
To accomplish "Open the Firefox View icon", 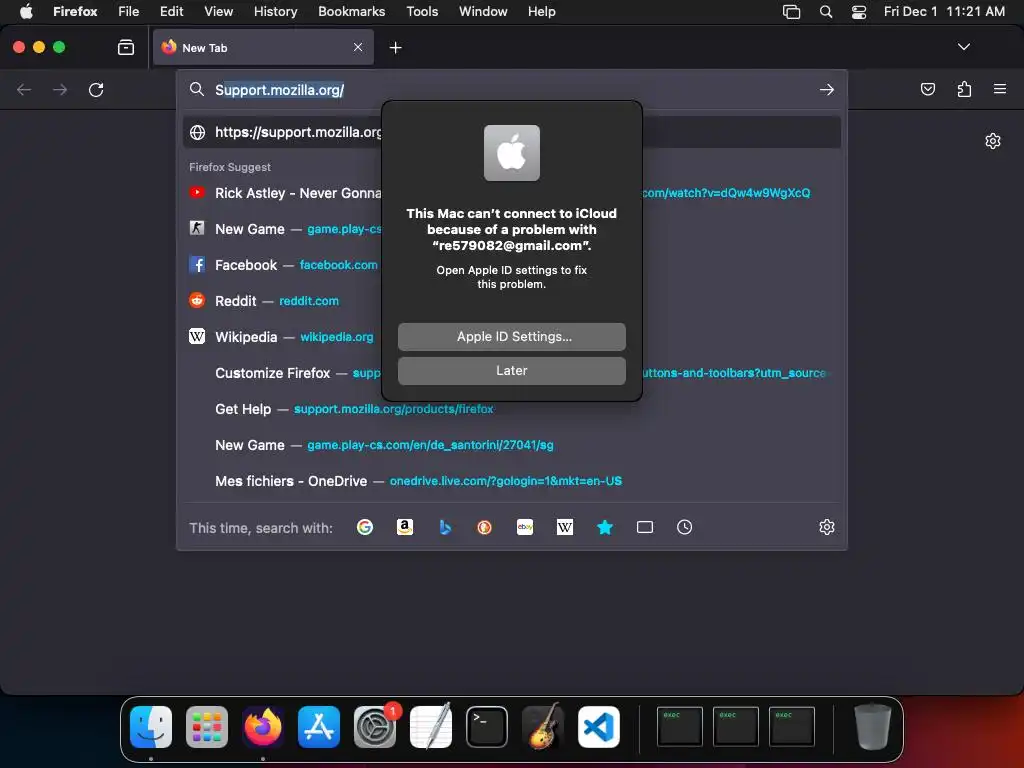I will (125, 47).
